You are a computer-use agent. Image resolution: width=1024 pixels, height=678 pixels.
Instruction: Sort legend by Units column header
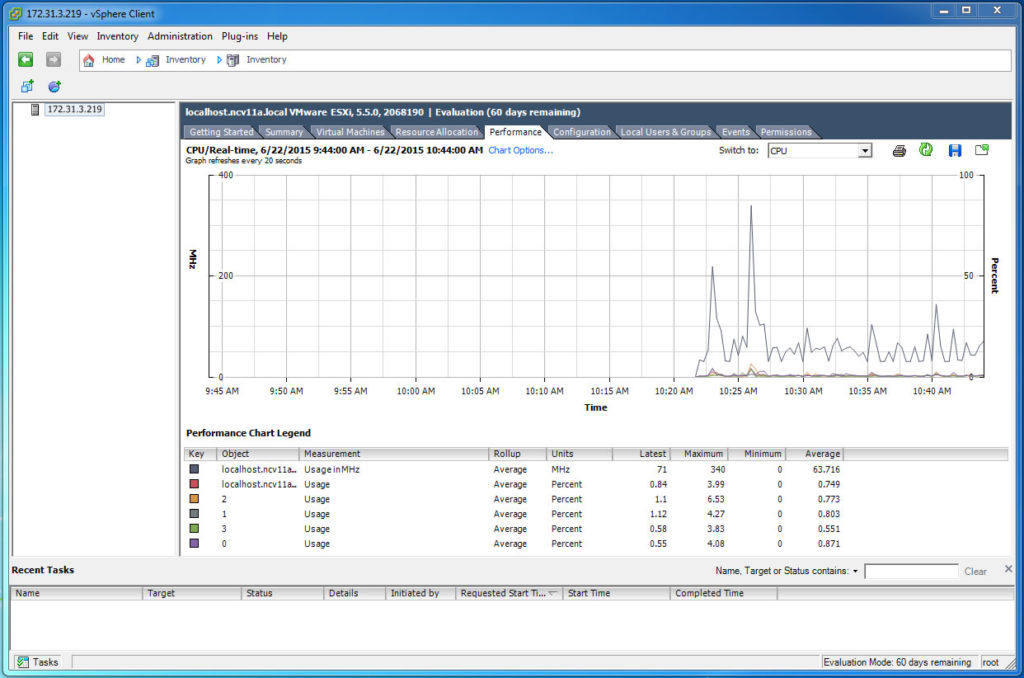point(579,453)
